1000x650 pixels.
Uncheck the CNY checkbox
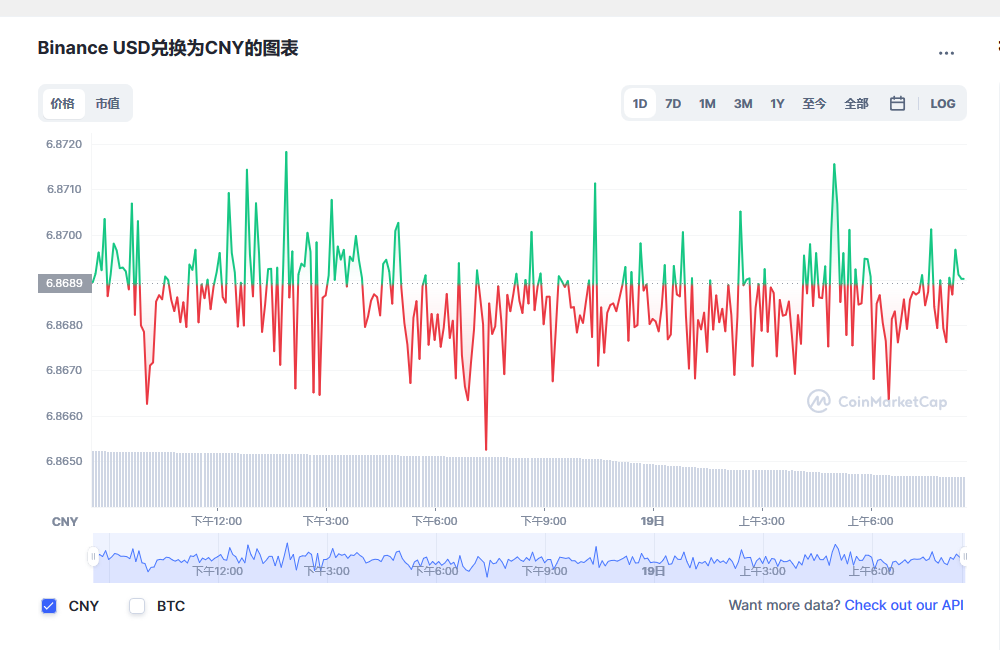click(49, 606)
